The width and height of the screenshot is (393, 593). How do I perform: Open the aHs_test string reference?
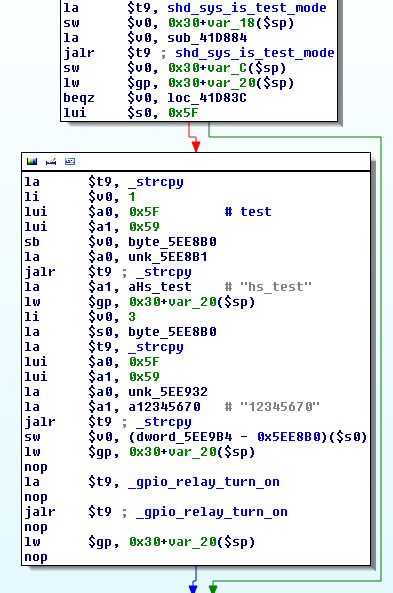pyautogui.click(x=160, y=287)
